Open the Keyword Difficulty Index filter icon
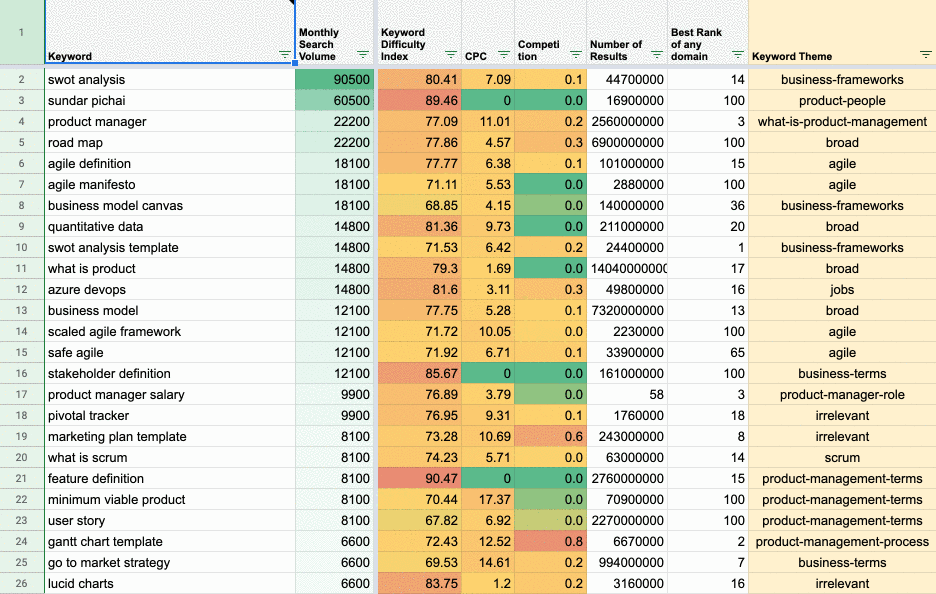This screenshot has height=594, width=936. point(451,55)
